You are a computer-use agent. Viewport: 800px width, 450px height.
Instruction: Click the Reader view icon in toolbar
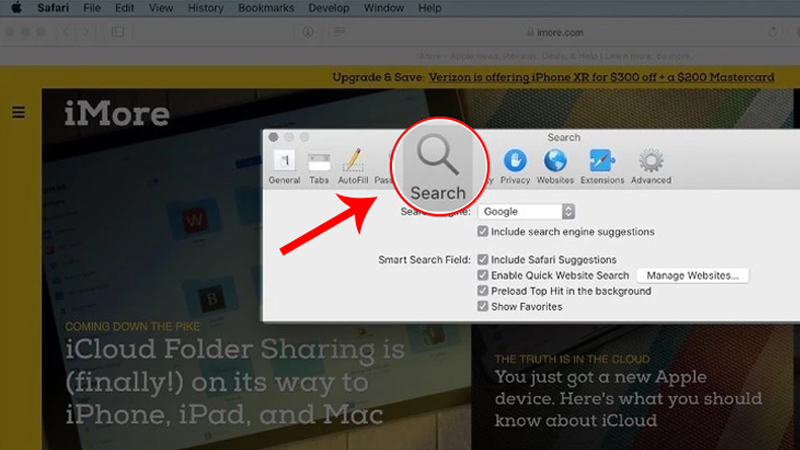coord(339,32)
